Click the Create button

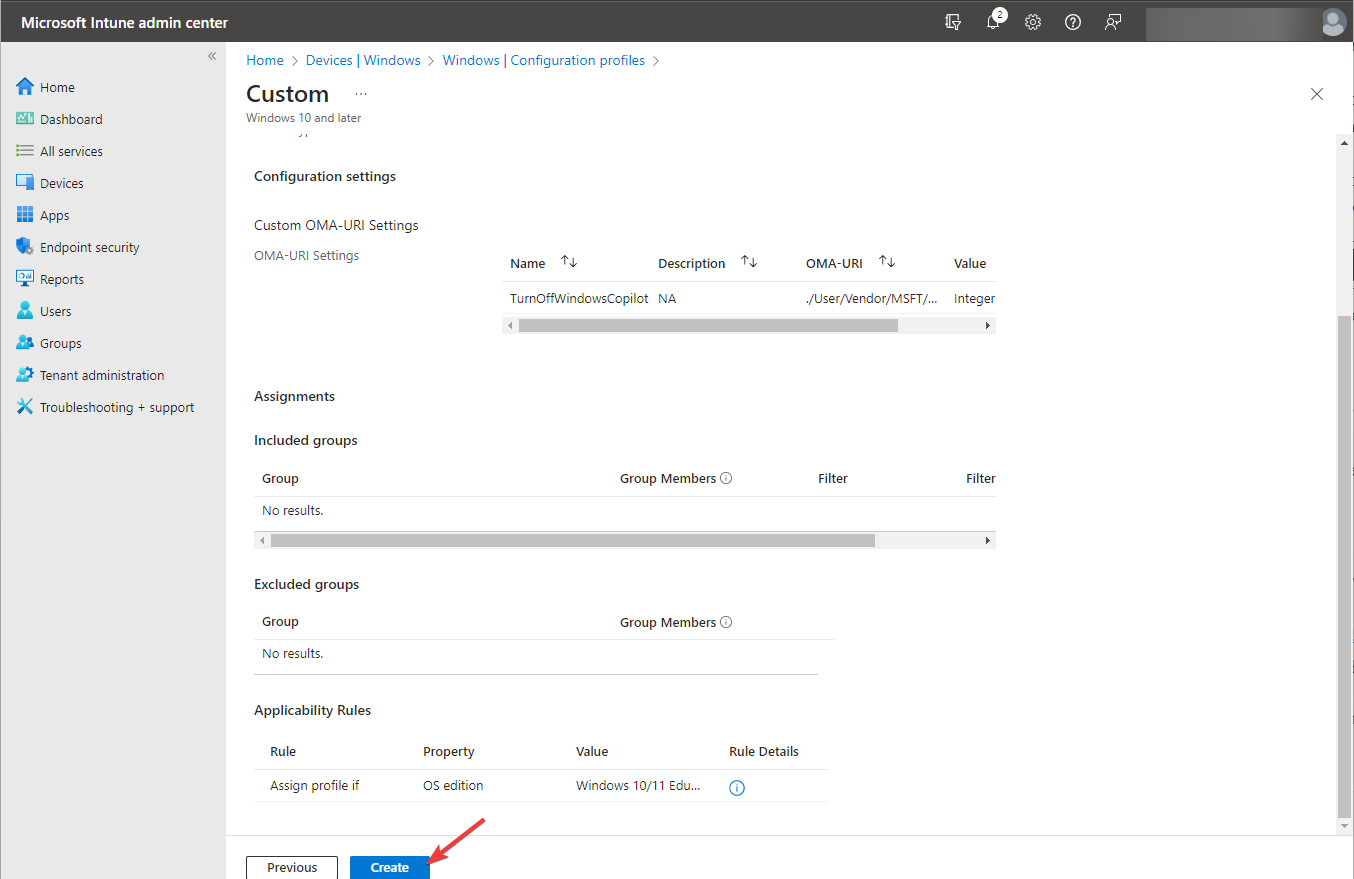tap(389, 867)
